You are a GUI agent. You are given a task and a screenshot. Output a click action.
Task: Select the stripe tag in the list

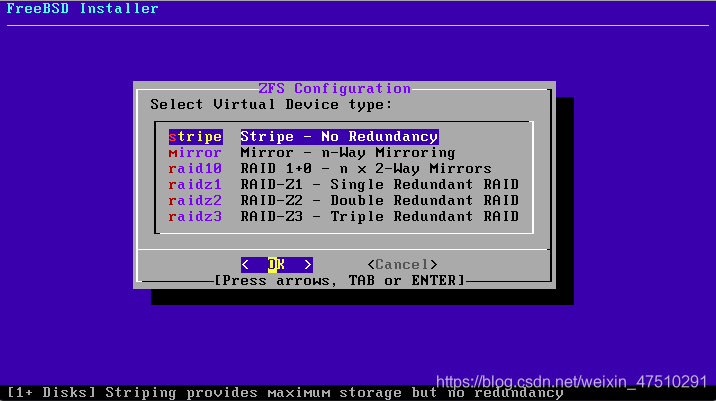tap(195, 137)
